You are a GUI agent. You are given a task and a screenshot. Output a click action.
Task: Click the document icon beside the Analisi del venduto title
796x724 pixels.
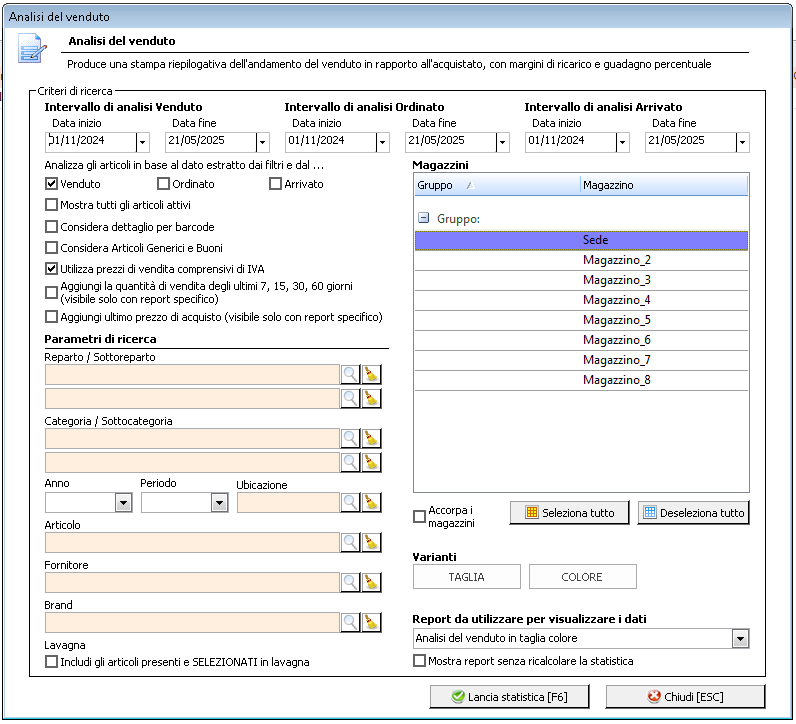pos(32,48)
